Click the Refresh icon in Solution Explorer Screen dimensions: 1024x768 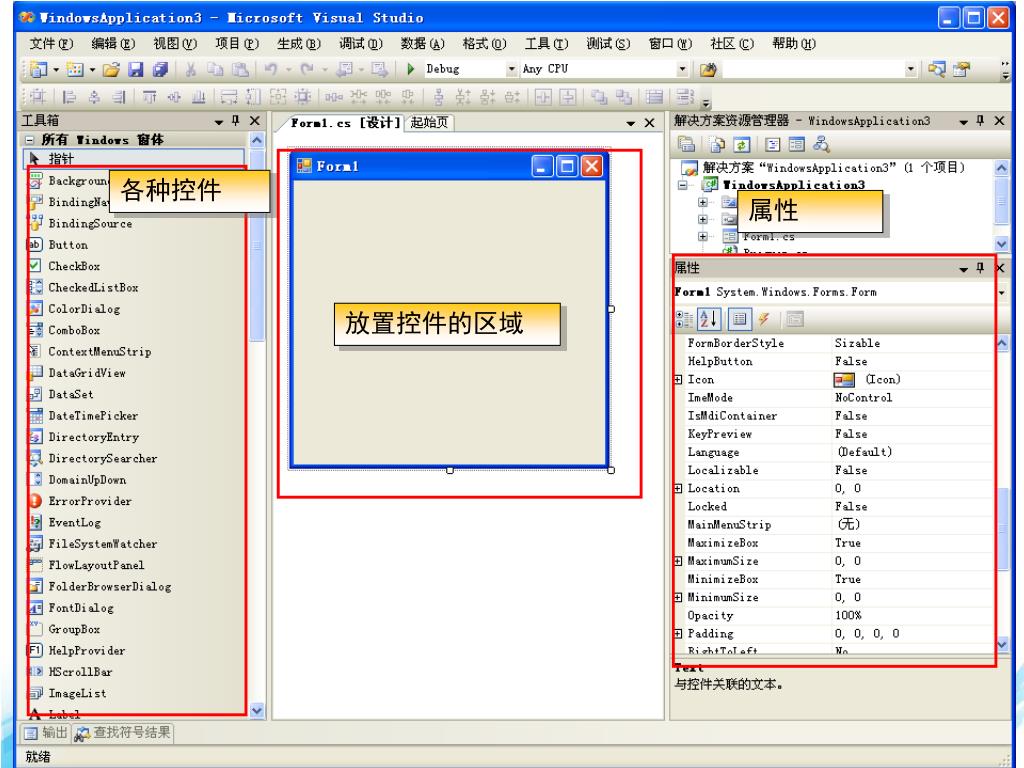click(x=742, y=144)
